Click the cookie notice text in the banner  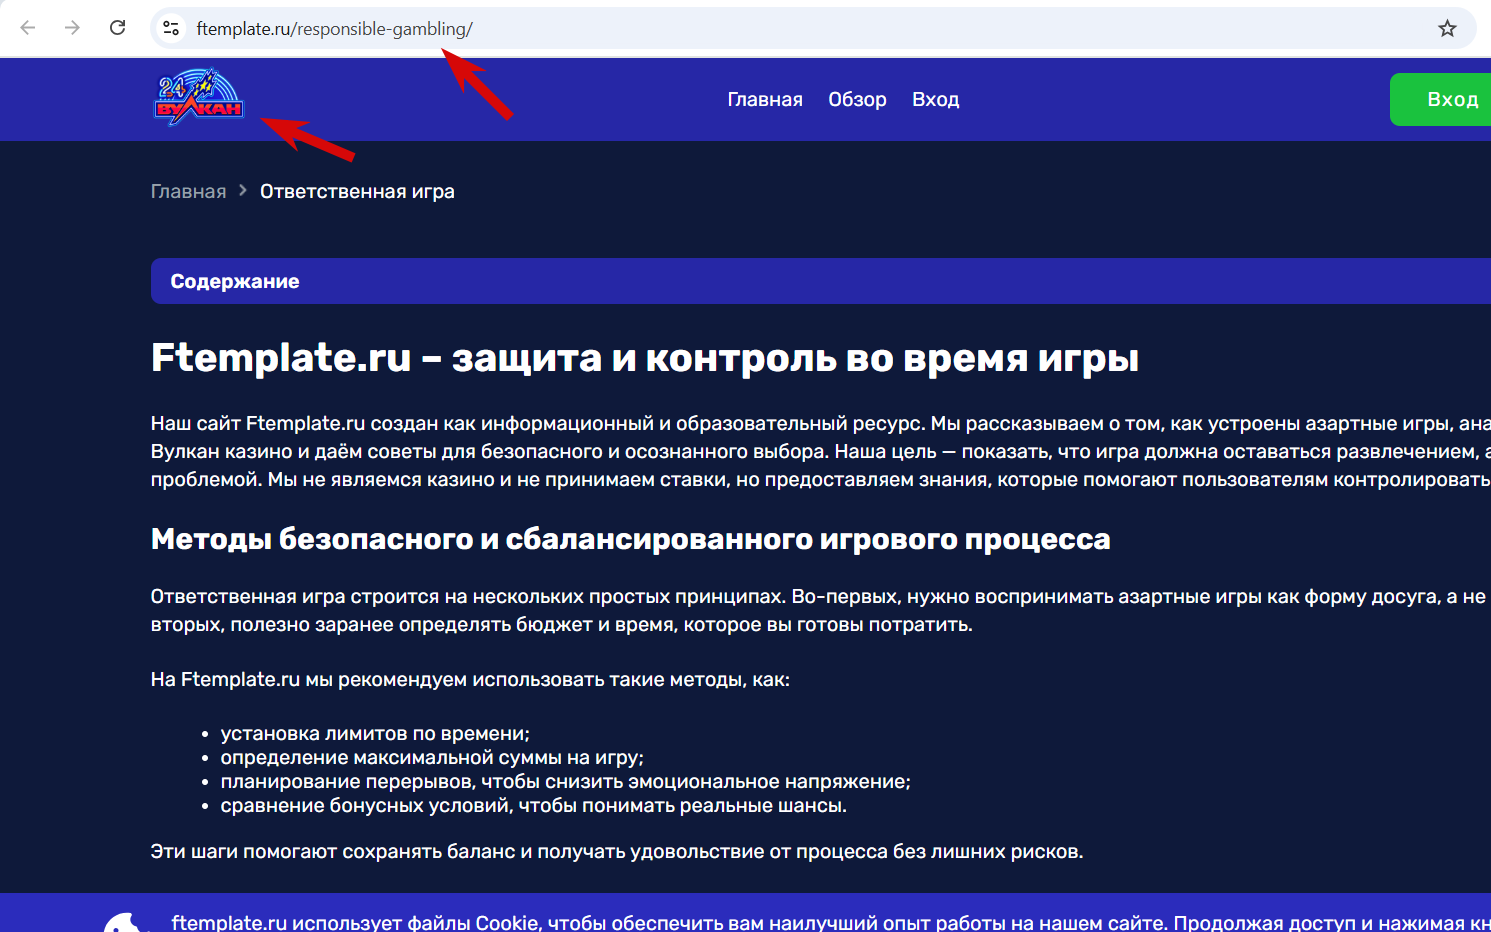pyautogui.click(x=831, y=922)
